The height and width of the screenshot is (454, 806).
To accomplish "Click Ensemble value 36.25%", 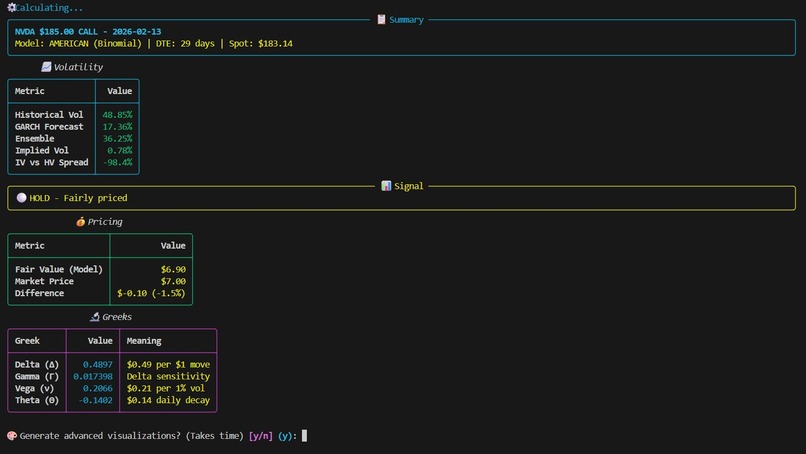I will pos(117,138).
